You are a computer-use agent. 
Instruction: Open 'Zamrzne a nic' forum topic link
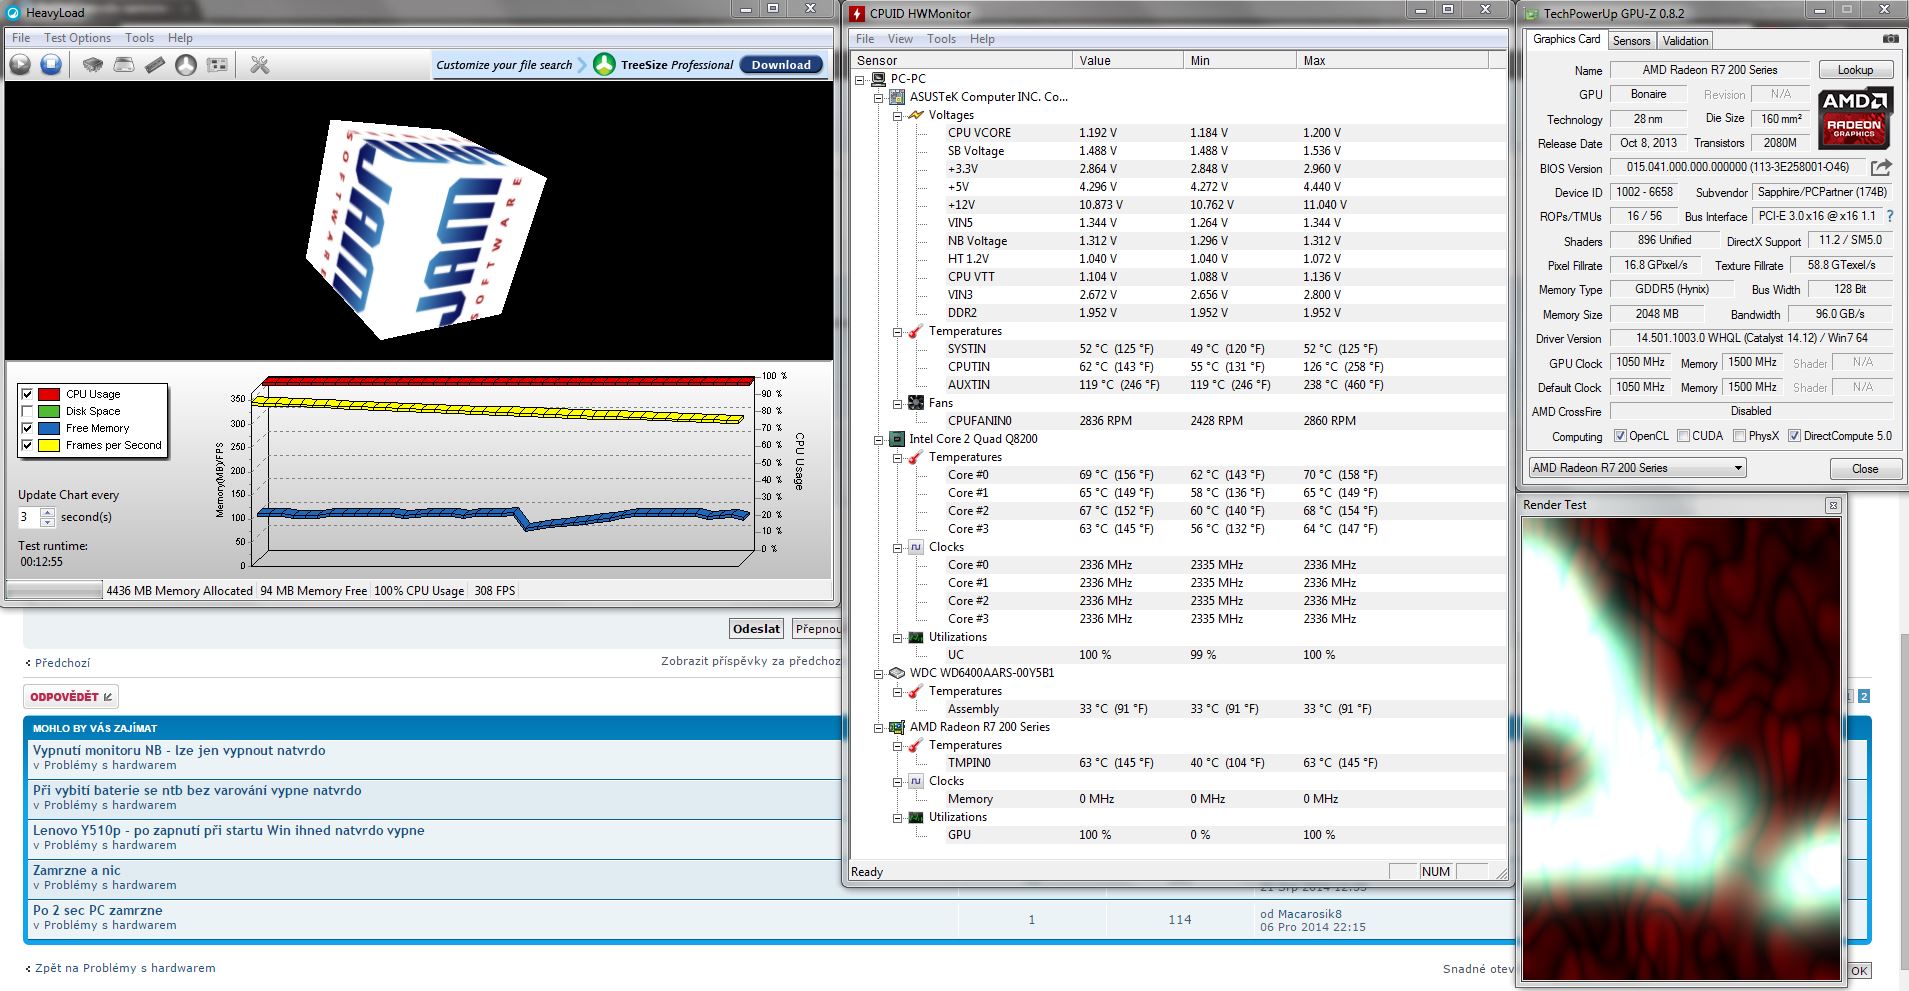tap(76, 870)
